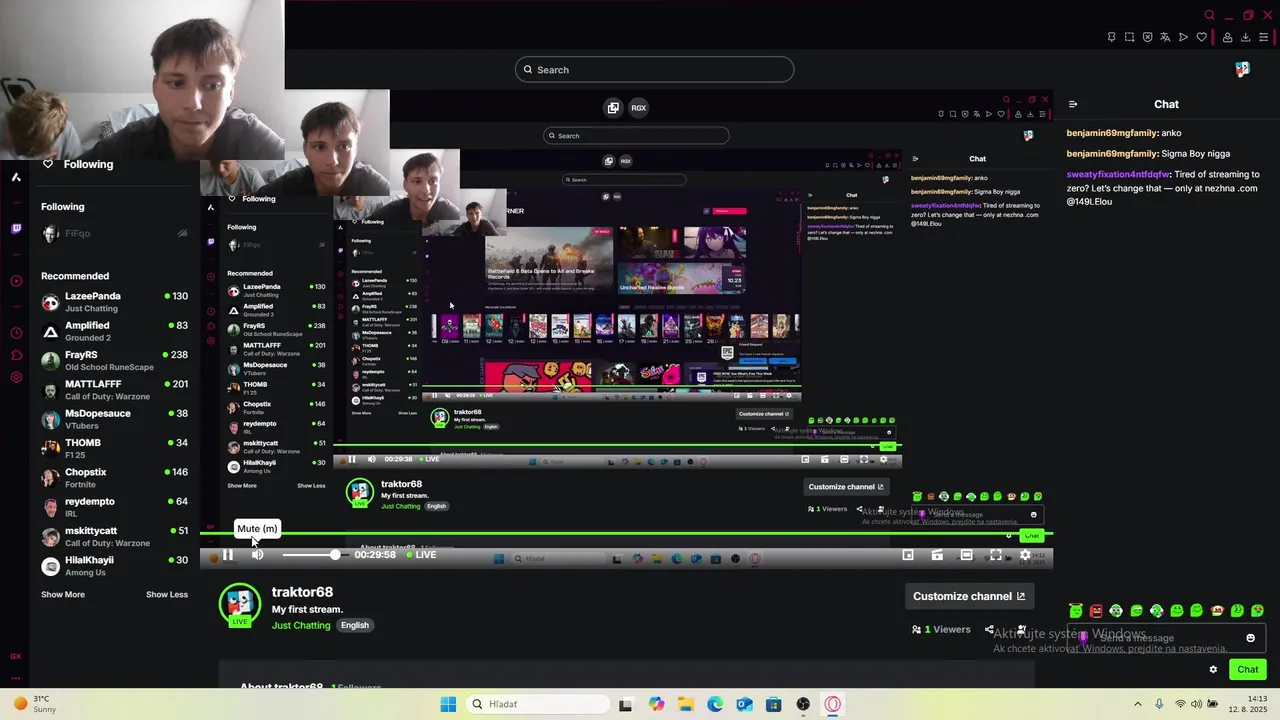Open File Explorer from taskbar
1280x720 pixels.
686,704
